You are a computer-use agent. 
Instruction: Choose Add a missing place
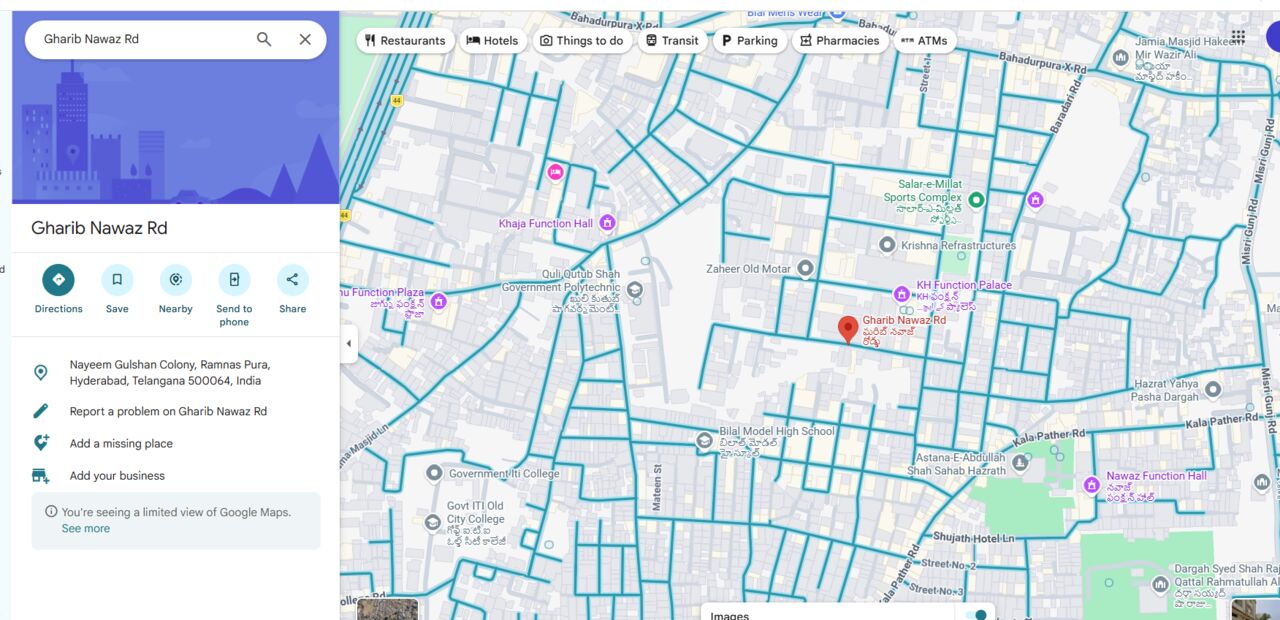pyautogui.click(x=121, y=443)
